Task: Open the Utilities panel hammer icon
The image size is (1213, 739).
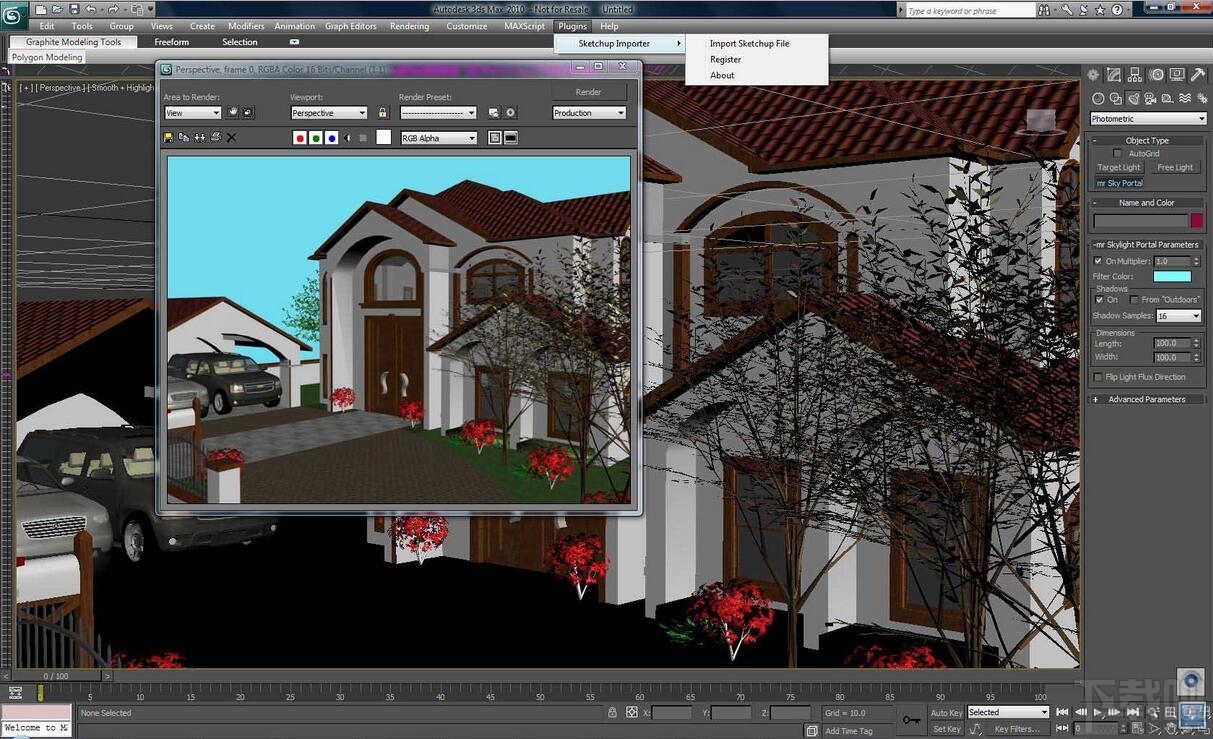Action: (1197, 73)
